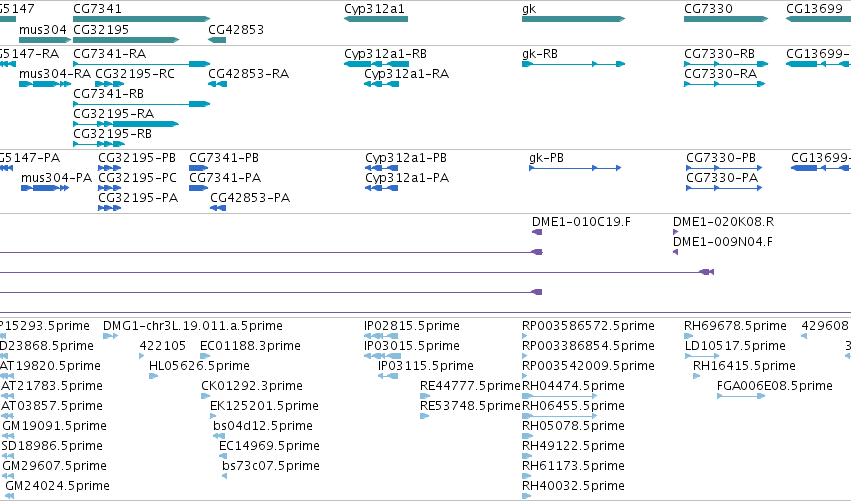Select EST RH49122.5prime
Image resolution: width=851 pixels, height=501 pixels.
click(x=526, y=456)
